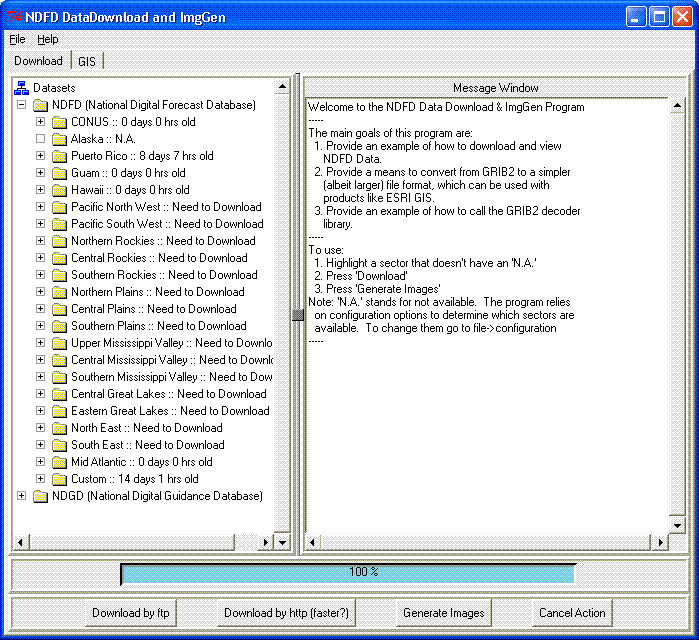The height and width of the screenshot is (640, 699).
Task: Click the Hawaii folder icon
Action: pyautogui.click(x=59, y=190)
